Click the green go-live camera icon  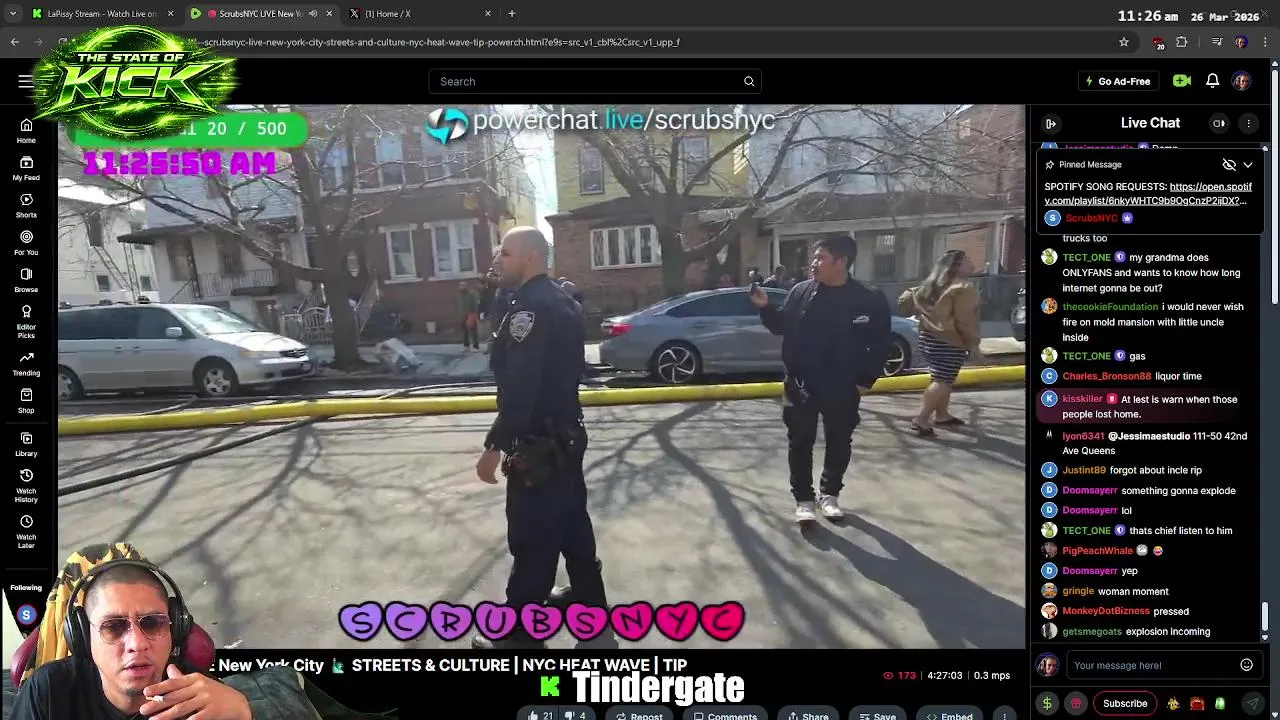(x=1182, y=81)
